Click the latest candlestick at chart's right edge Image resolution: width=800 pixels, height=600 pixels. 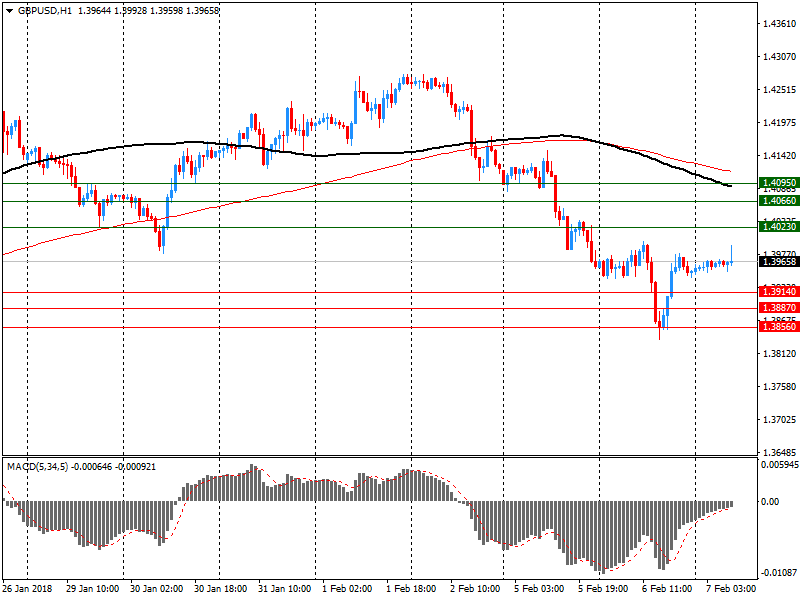click(x=733, y=262)
